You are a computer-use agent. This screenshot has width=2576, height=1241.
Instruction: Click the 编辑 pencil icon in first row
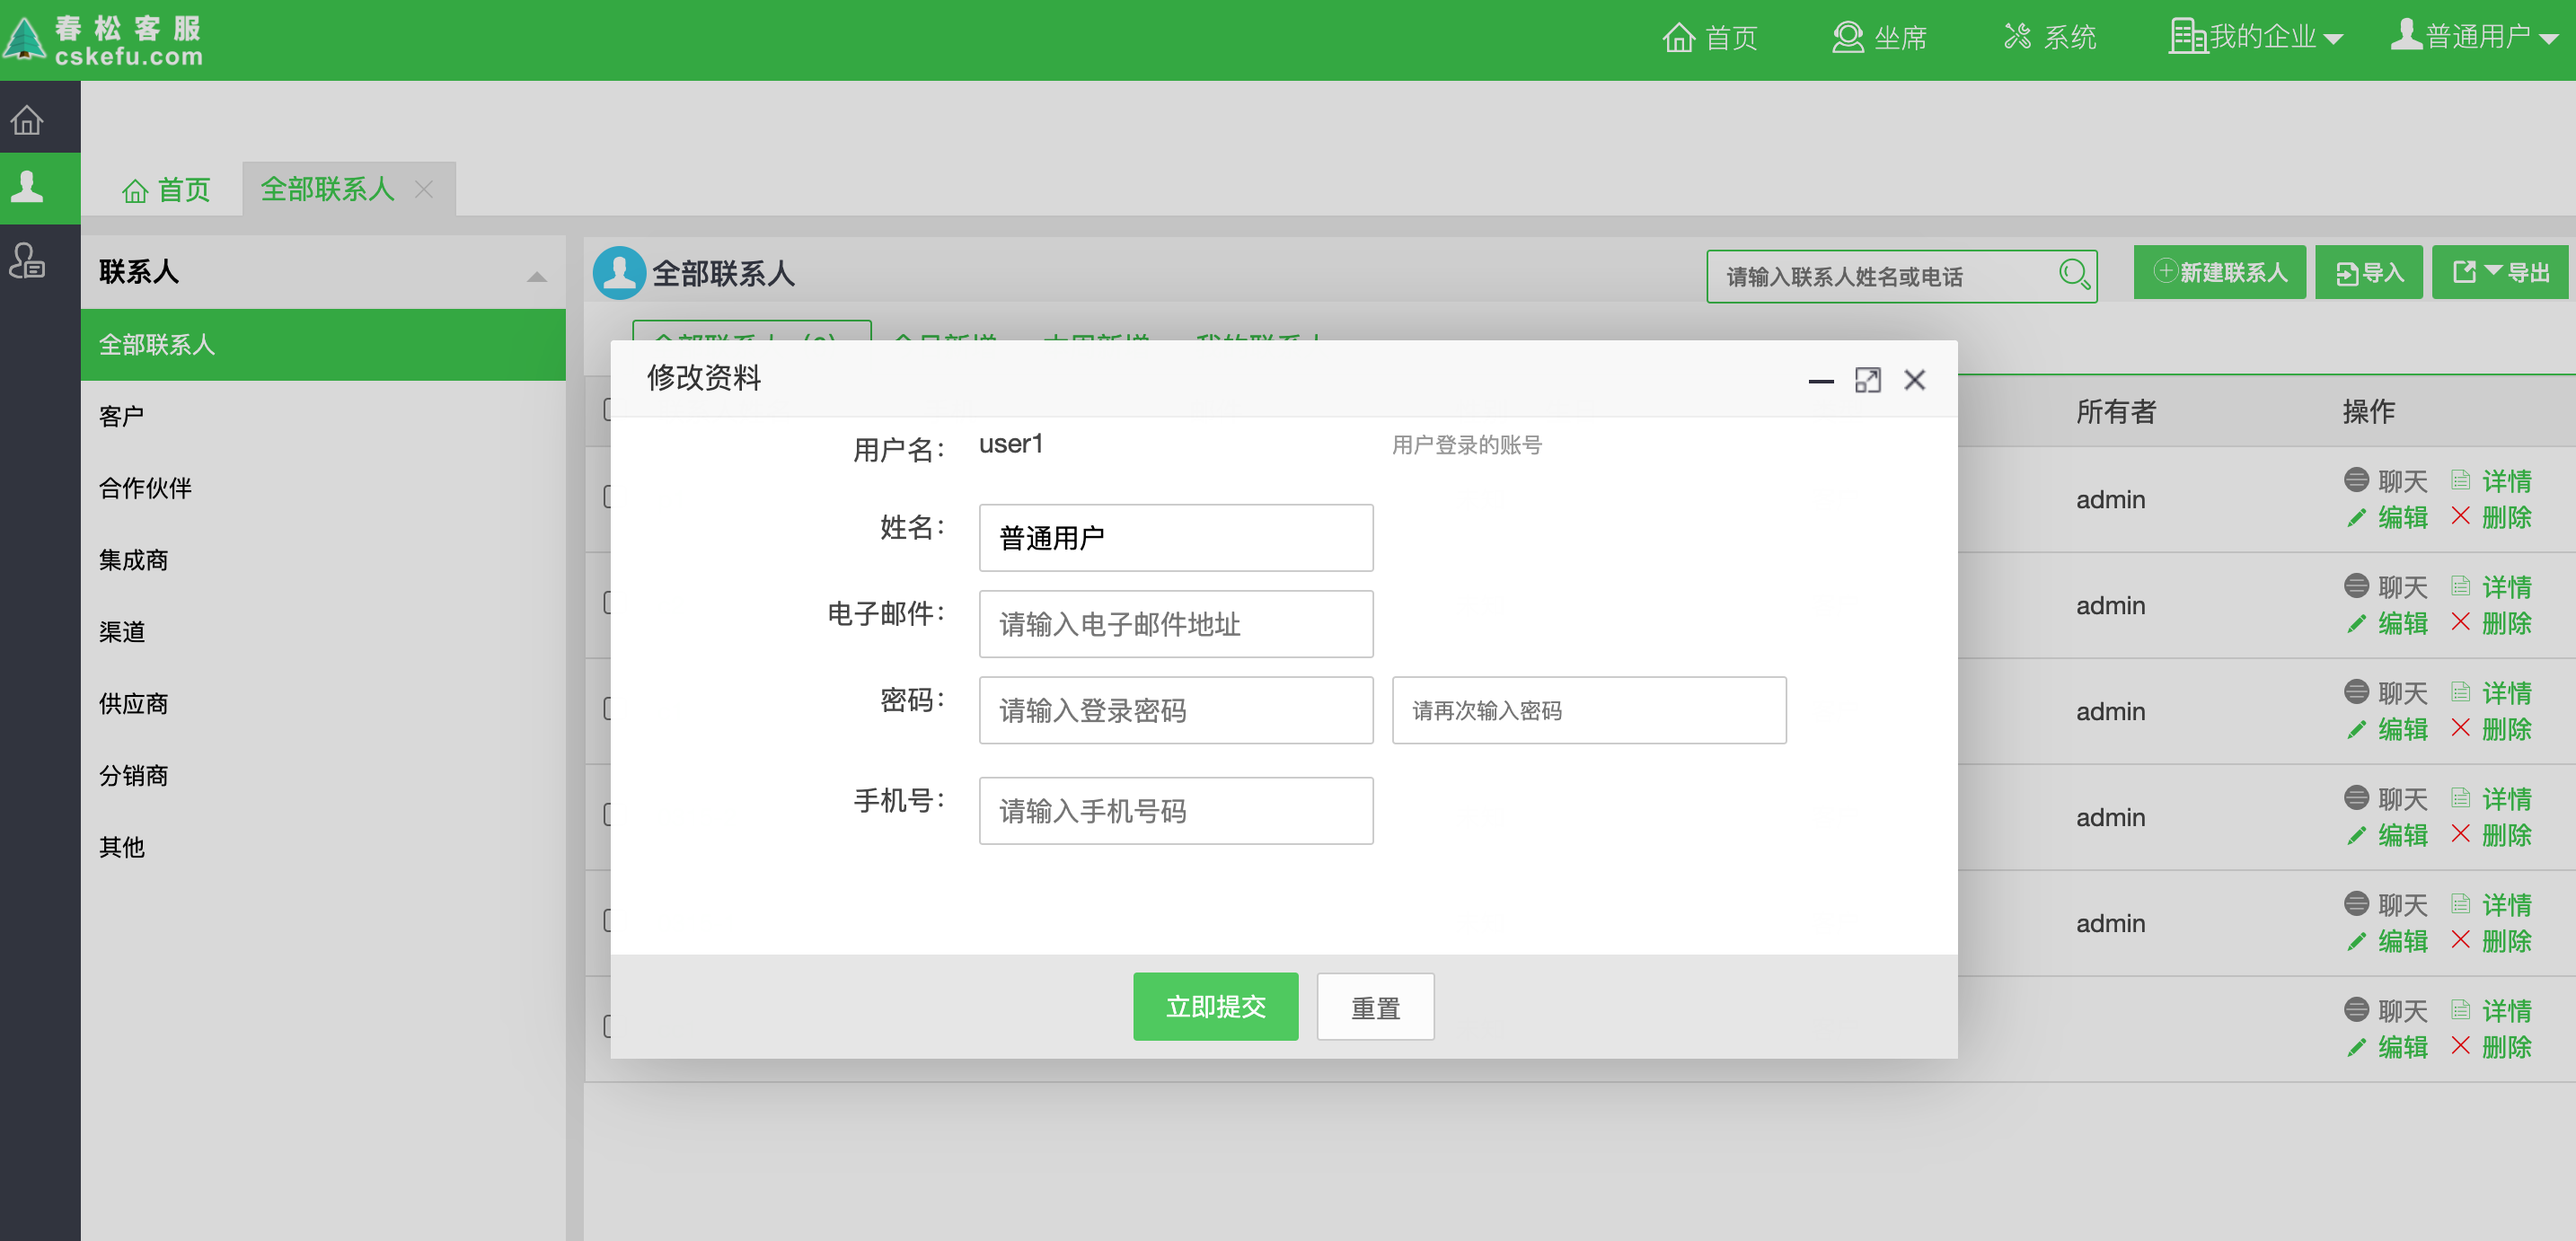click(x=2356, y=517)
